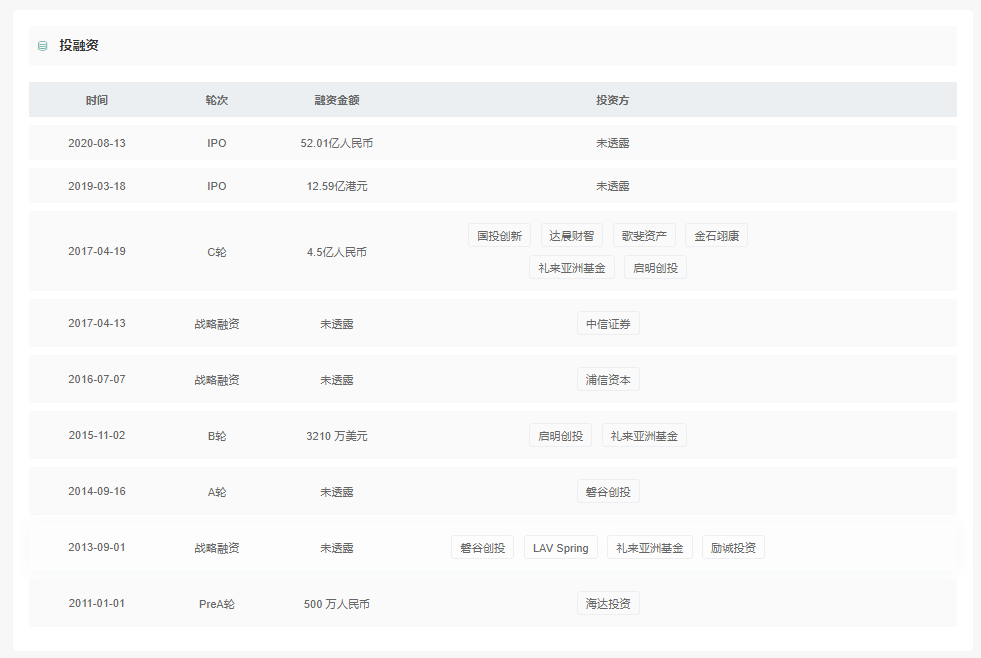Open 礼来亚洲基金 tag in the B轮 row
The height and width of the screenshot is (658, 981).
(644, 436)
